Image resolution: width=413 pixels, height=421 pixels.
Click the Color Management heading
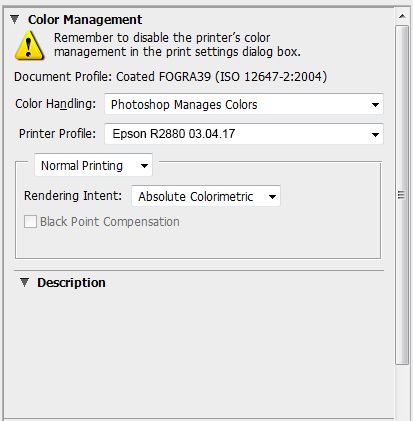coord(85,20)
